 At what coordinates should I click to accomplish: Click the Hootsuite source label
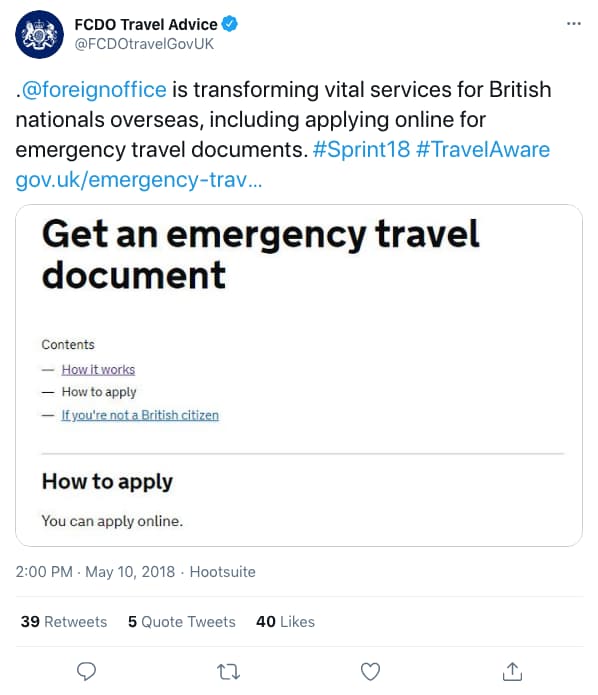click(x=223, y=572)
